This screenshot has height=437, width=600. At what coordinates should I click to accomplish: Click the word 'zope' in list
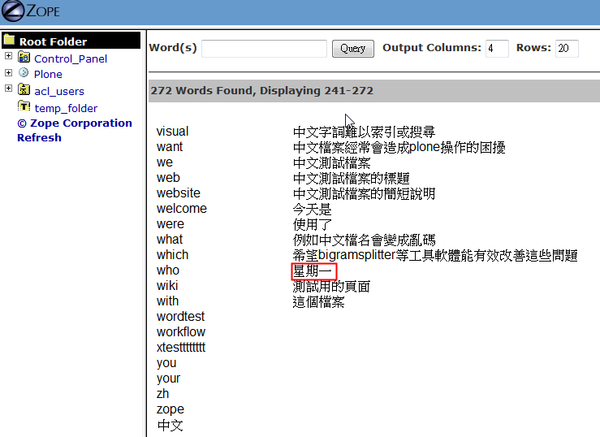coord(170,409)
